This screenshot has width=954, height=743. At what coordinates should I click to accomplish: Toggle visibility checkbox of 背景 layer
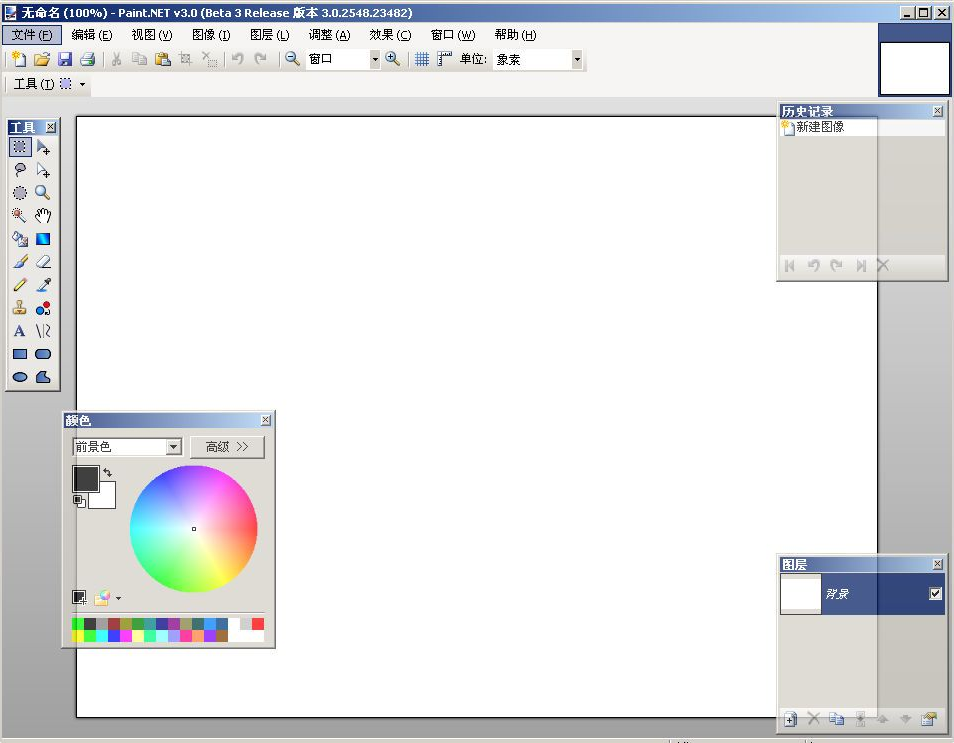pyautogui.click(x=936, y=593)
